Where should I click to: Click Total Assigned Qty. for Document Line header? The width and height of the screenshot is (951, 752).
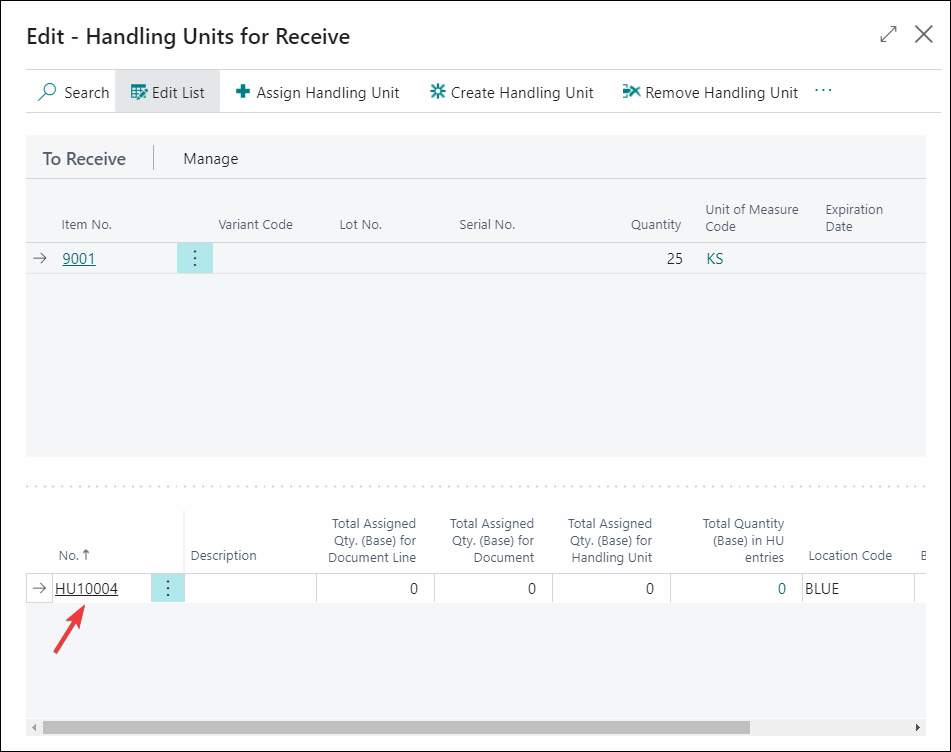tap(372, 540)
